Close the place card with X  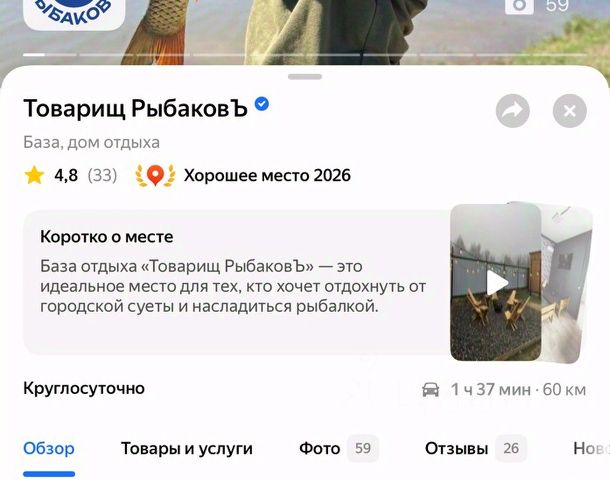[570, 111]
